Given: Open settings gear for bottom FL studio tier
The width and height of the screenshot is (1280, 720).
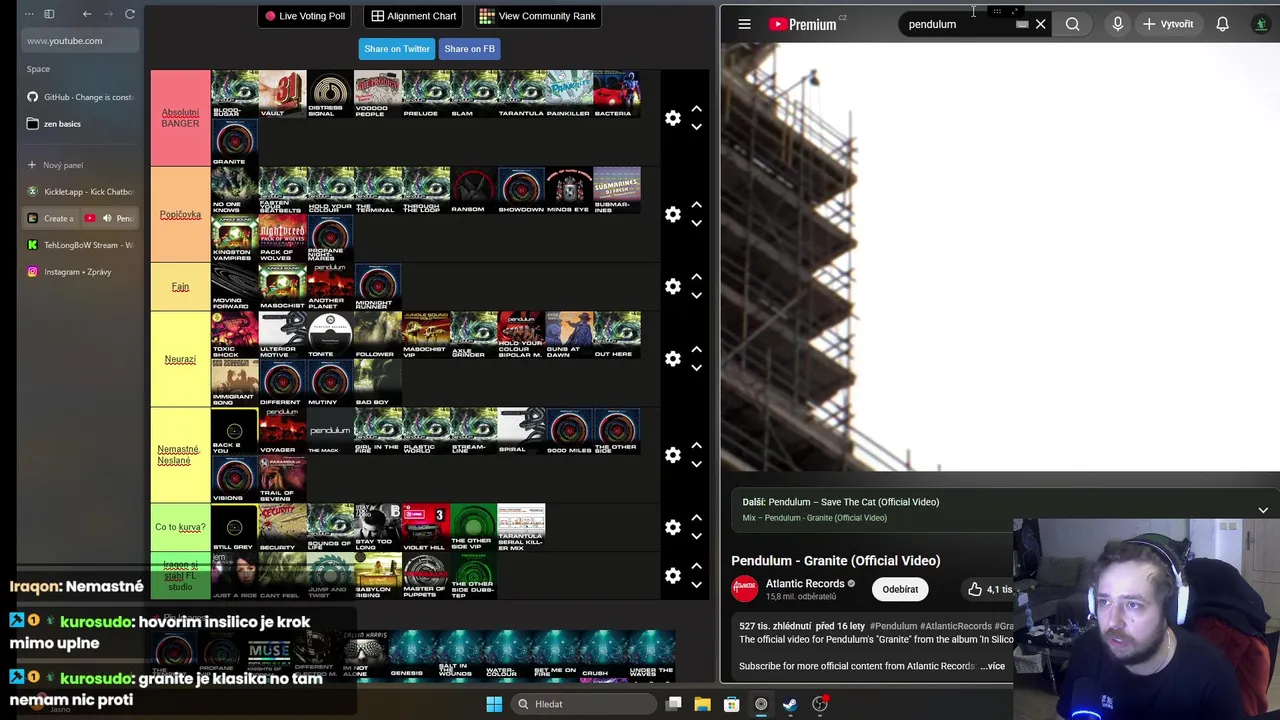Looking at the screenshot, I should (x=673, y=575).
